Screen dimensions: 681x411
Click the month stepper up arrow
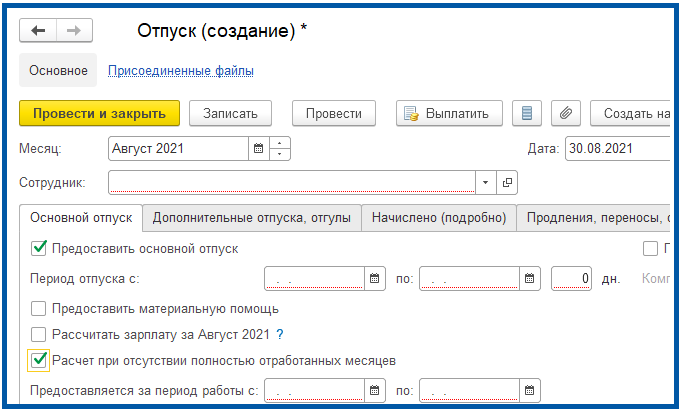coord(280,143)
